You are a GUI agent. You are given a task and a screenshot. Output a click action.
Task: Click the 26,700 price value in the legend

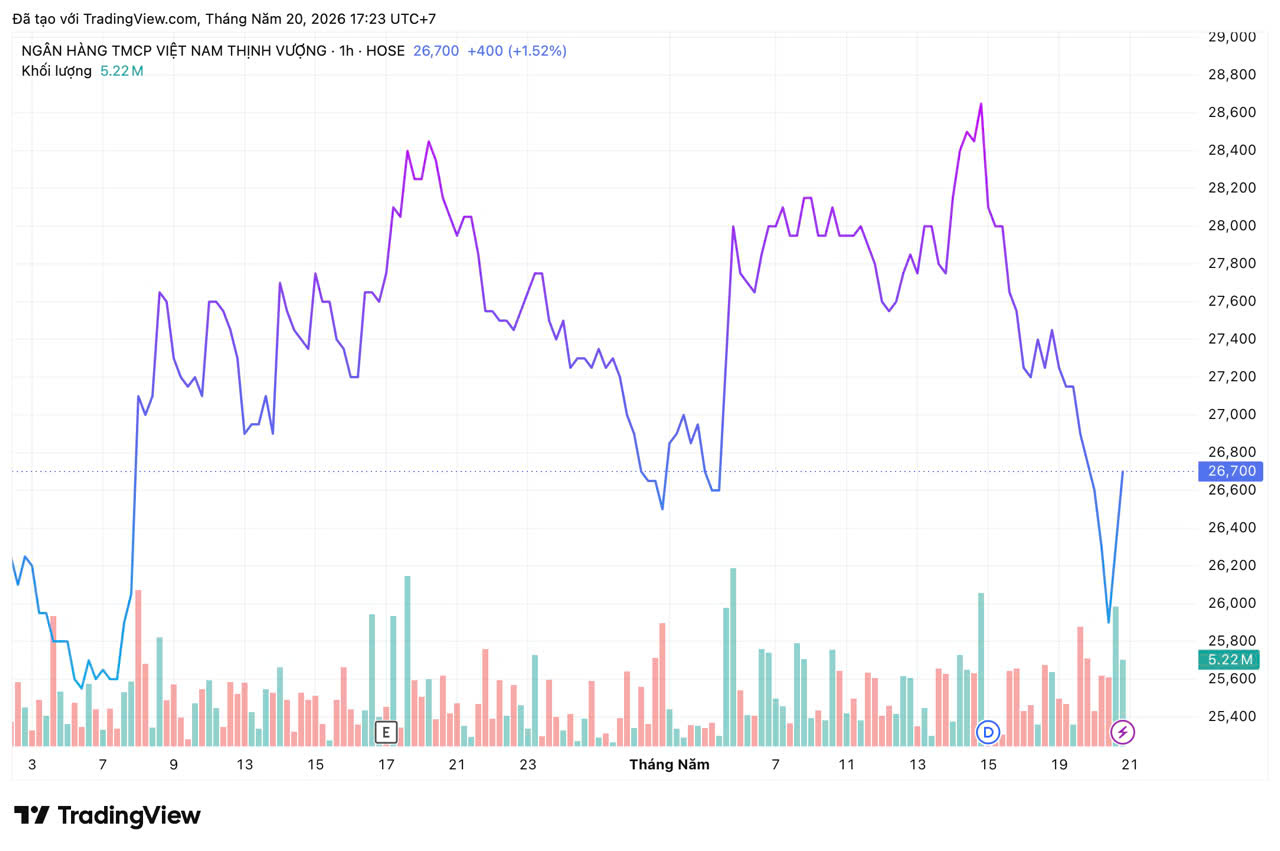(x=436, y=50)
